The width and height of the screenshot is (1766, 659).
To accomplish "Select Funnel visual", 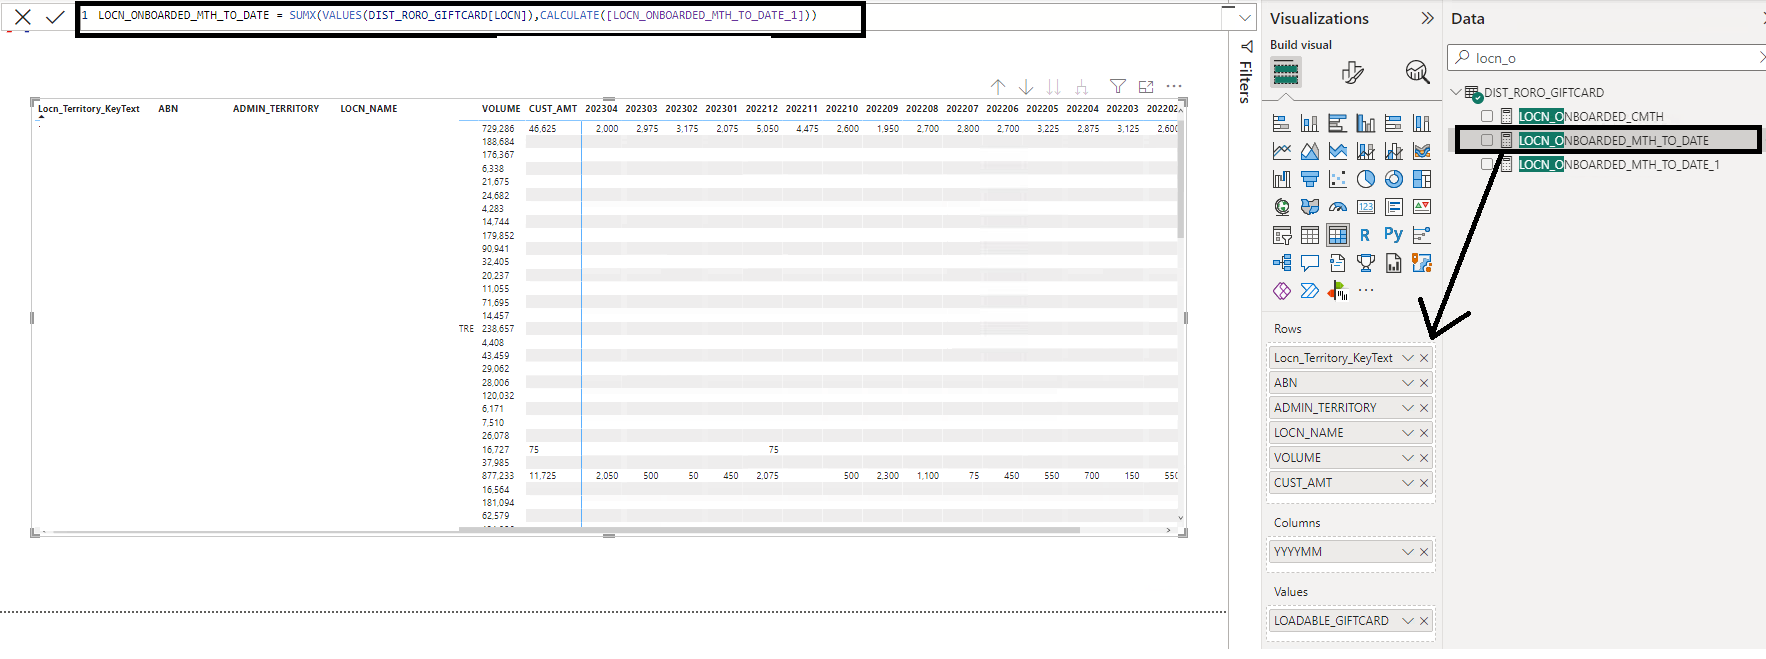I will pyautogui.click(x=1310, y=179).
